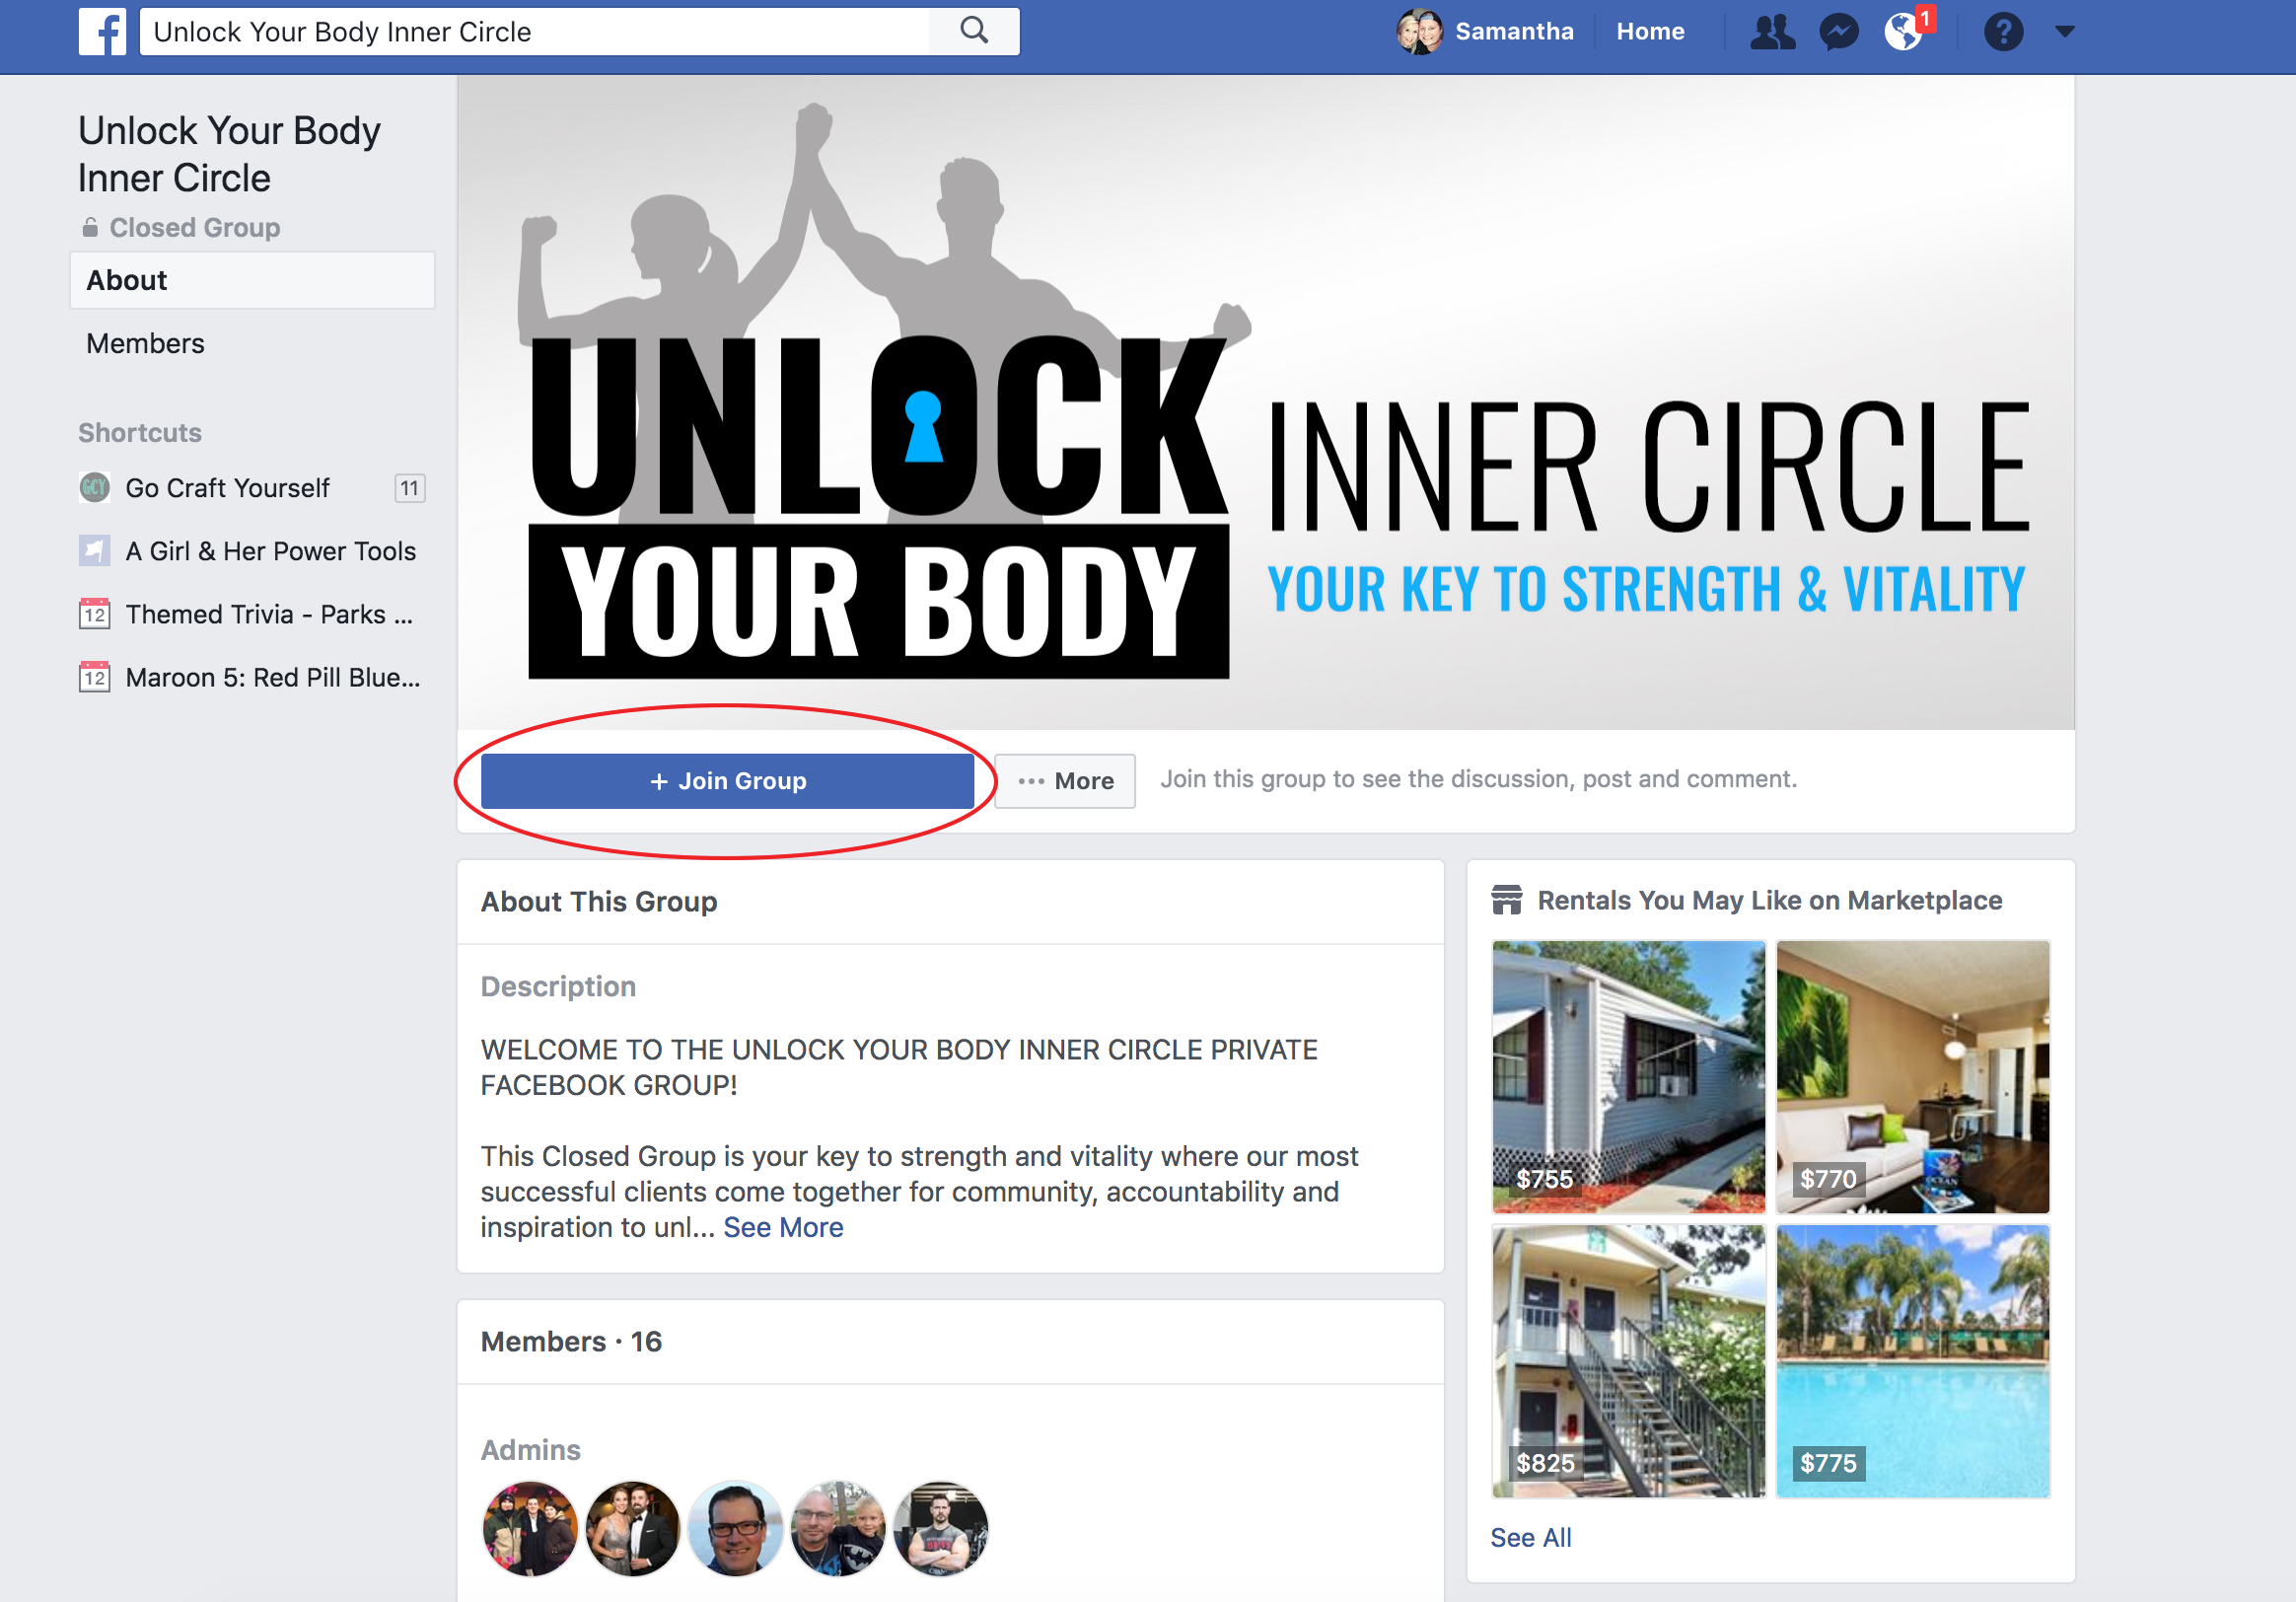Screen dimensions: 2296x1602
Task: Open the $755 rental listing thumbnail
Action: click(x=1628, y=1077)
